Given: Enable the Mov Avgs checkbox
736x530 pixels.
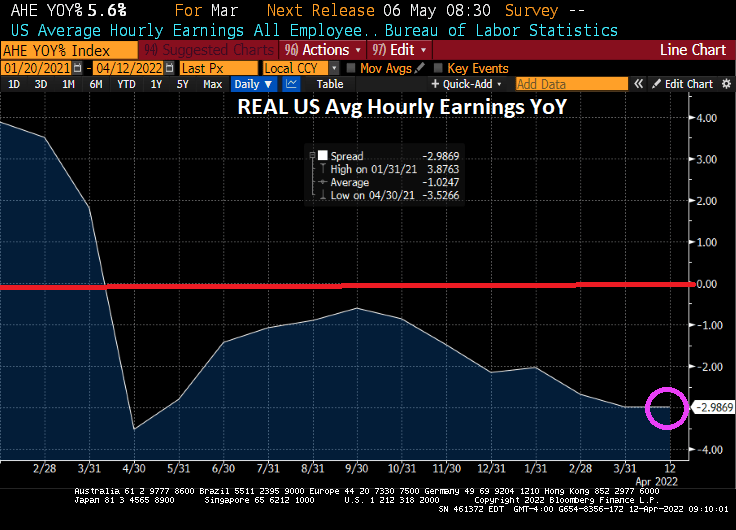Looking at the screenshot, I should (350, 68).
